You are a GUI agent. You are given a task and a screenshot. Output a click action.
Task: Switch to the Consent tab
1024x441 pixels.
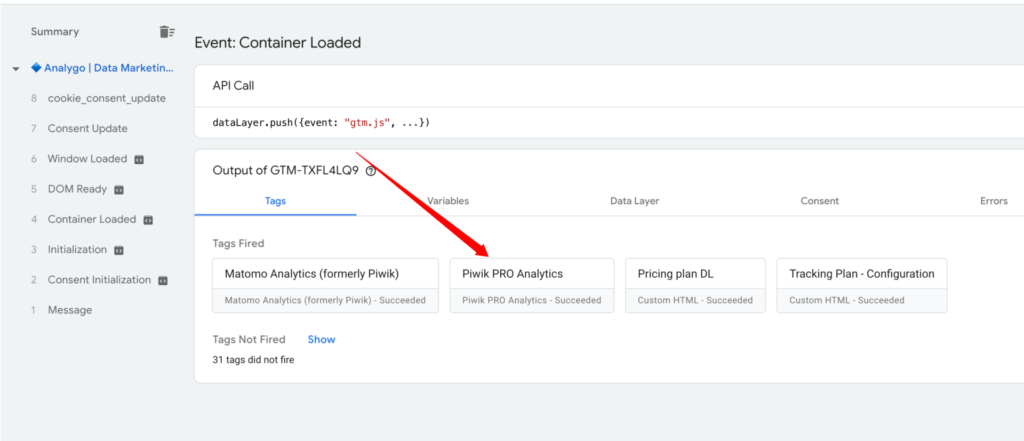(819, 201)
